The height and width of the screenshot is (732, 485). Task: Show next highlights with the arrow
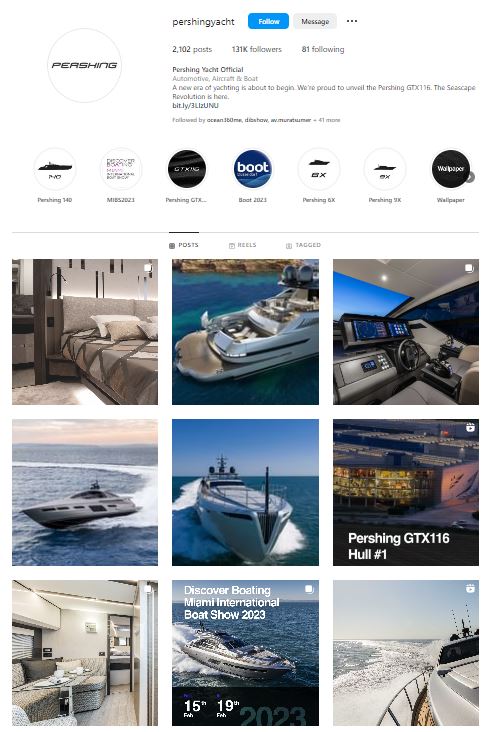[471, 177]
